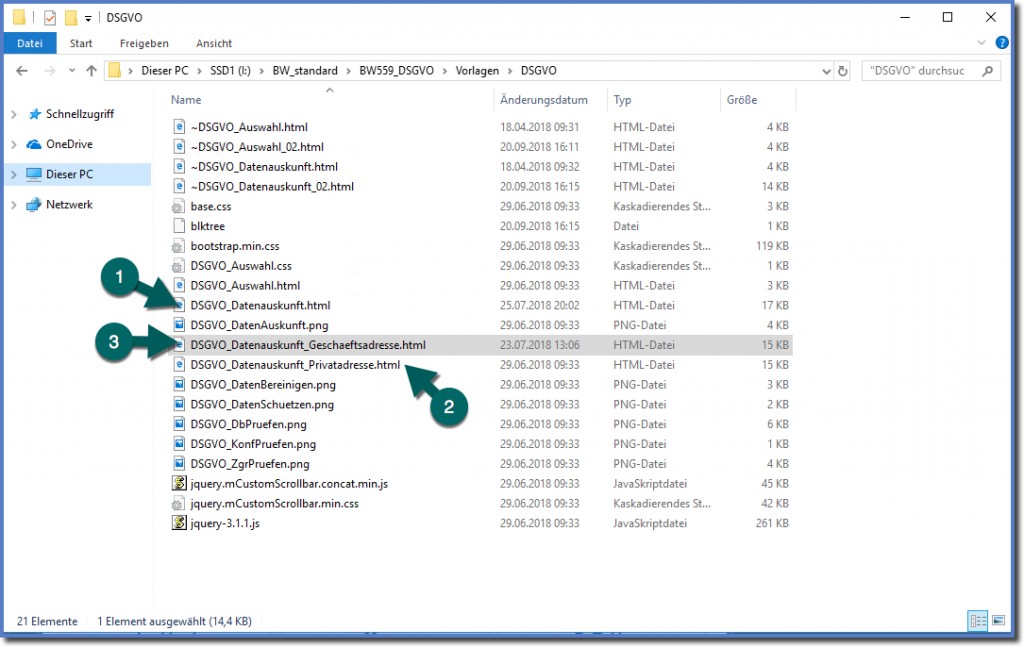Click the help question mark icon
1024x647 pixels.
coord(1000,44)
